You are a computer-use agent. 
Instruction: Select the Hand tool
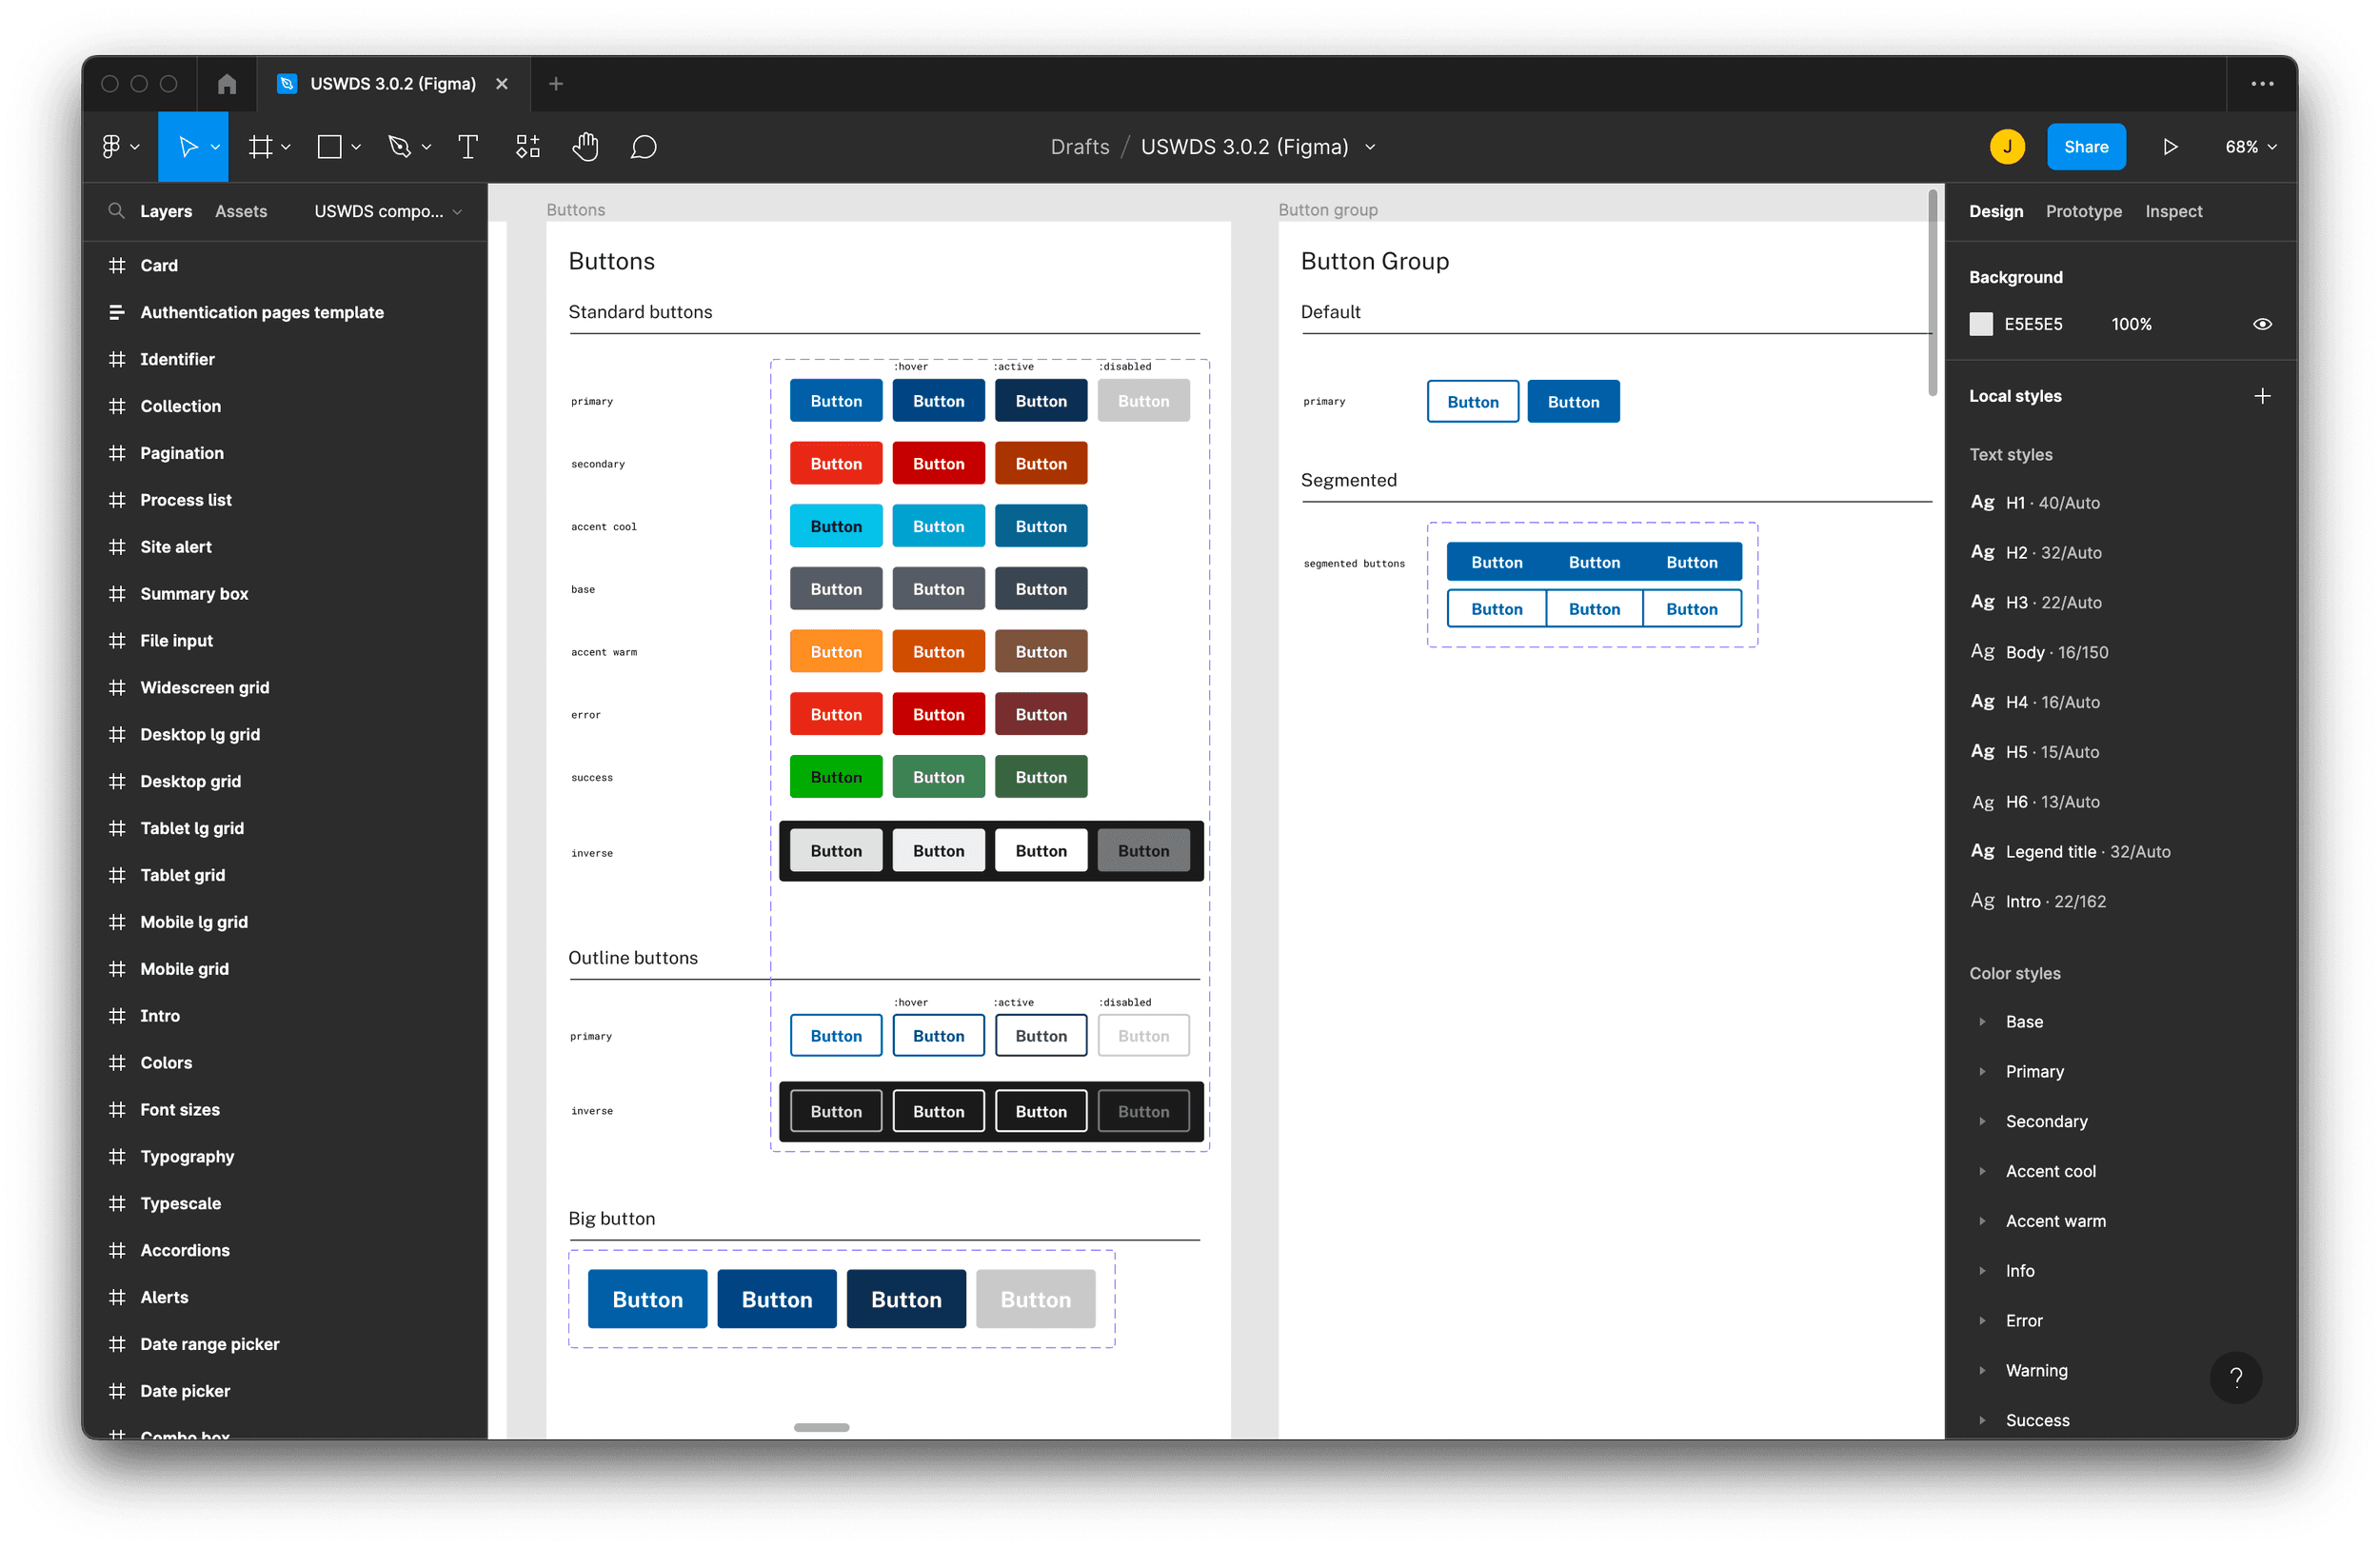pos(586,147)
